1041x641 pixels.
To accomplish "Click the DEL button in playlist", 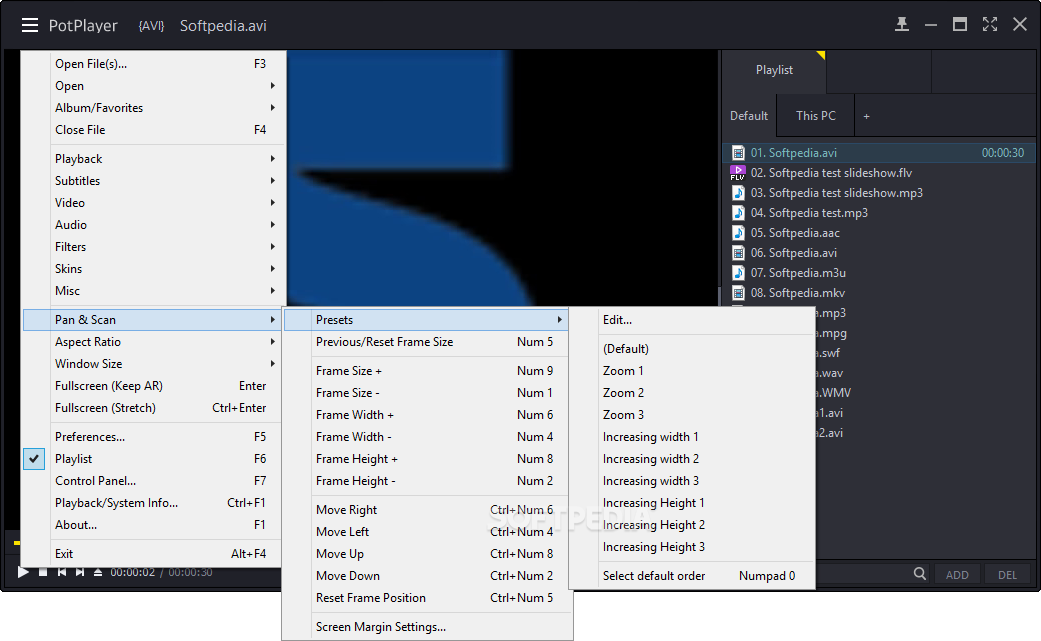I will pyautogui.click(x=1007, y=575).
